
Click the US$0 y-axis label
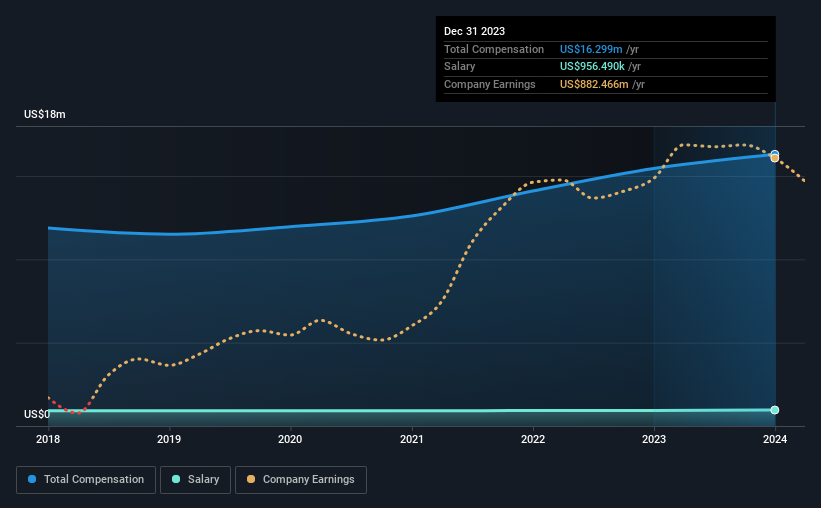(37, 414)
